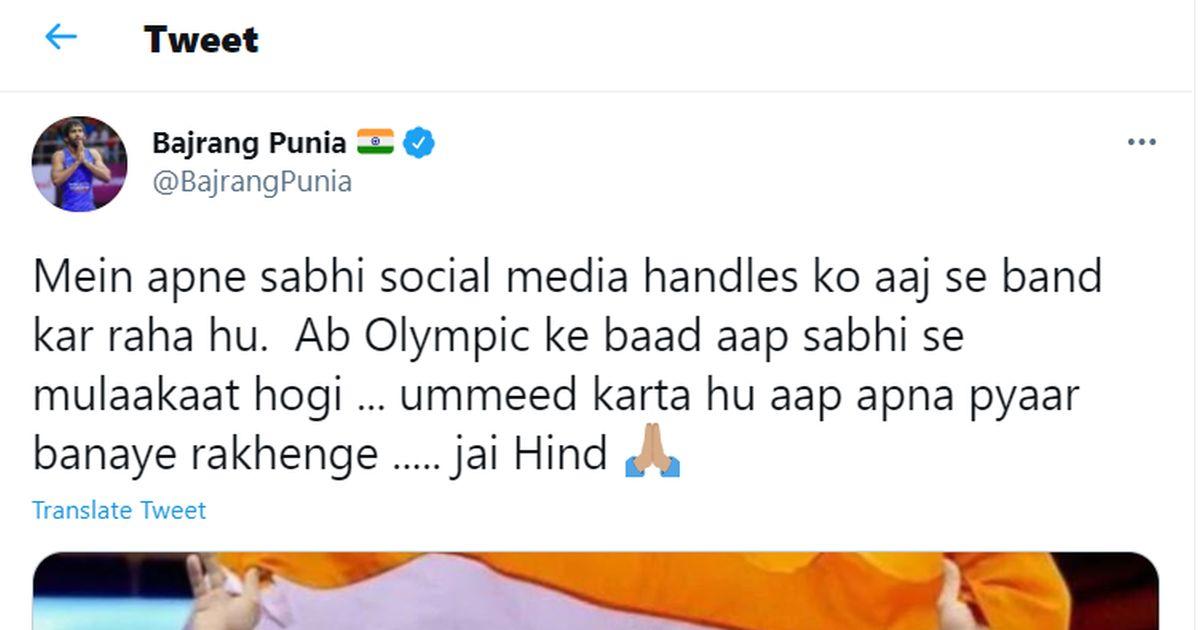
Task: Go back using the left arrow
Action: click(61, 38)
